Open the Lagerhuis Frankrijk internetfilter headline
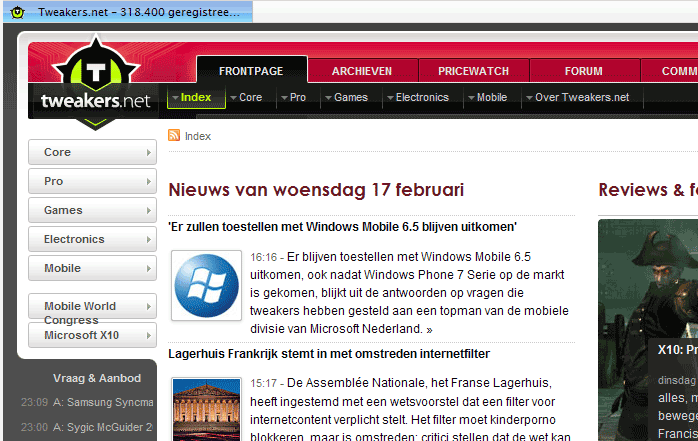The height and width of the screenshot is (441, 698). (329, 354)
